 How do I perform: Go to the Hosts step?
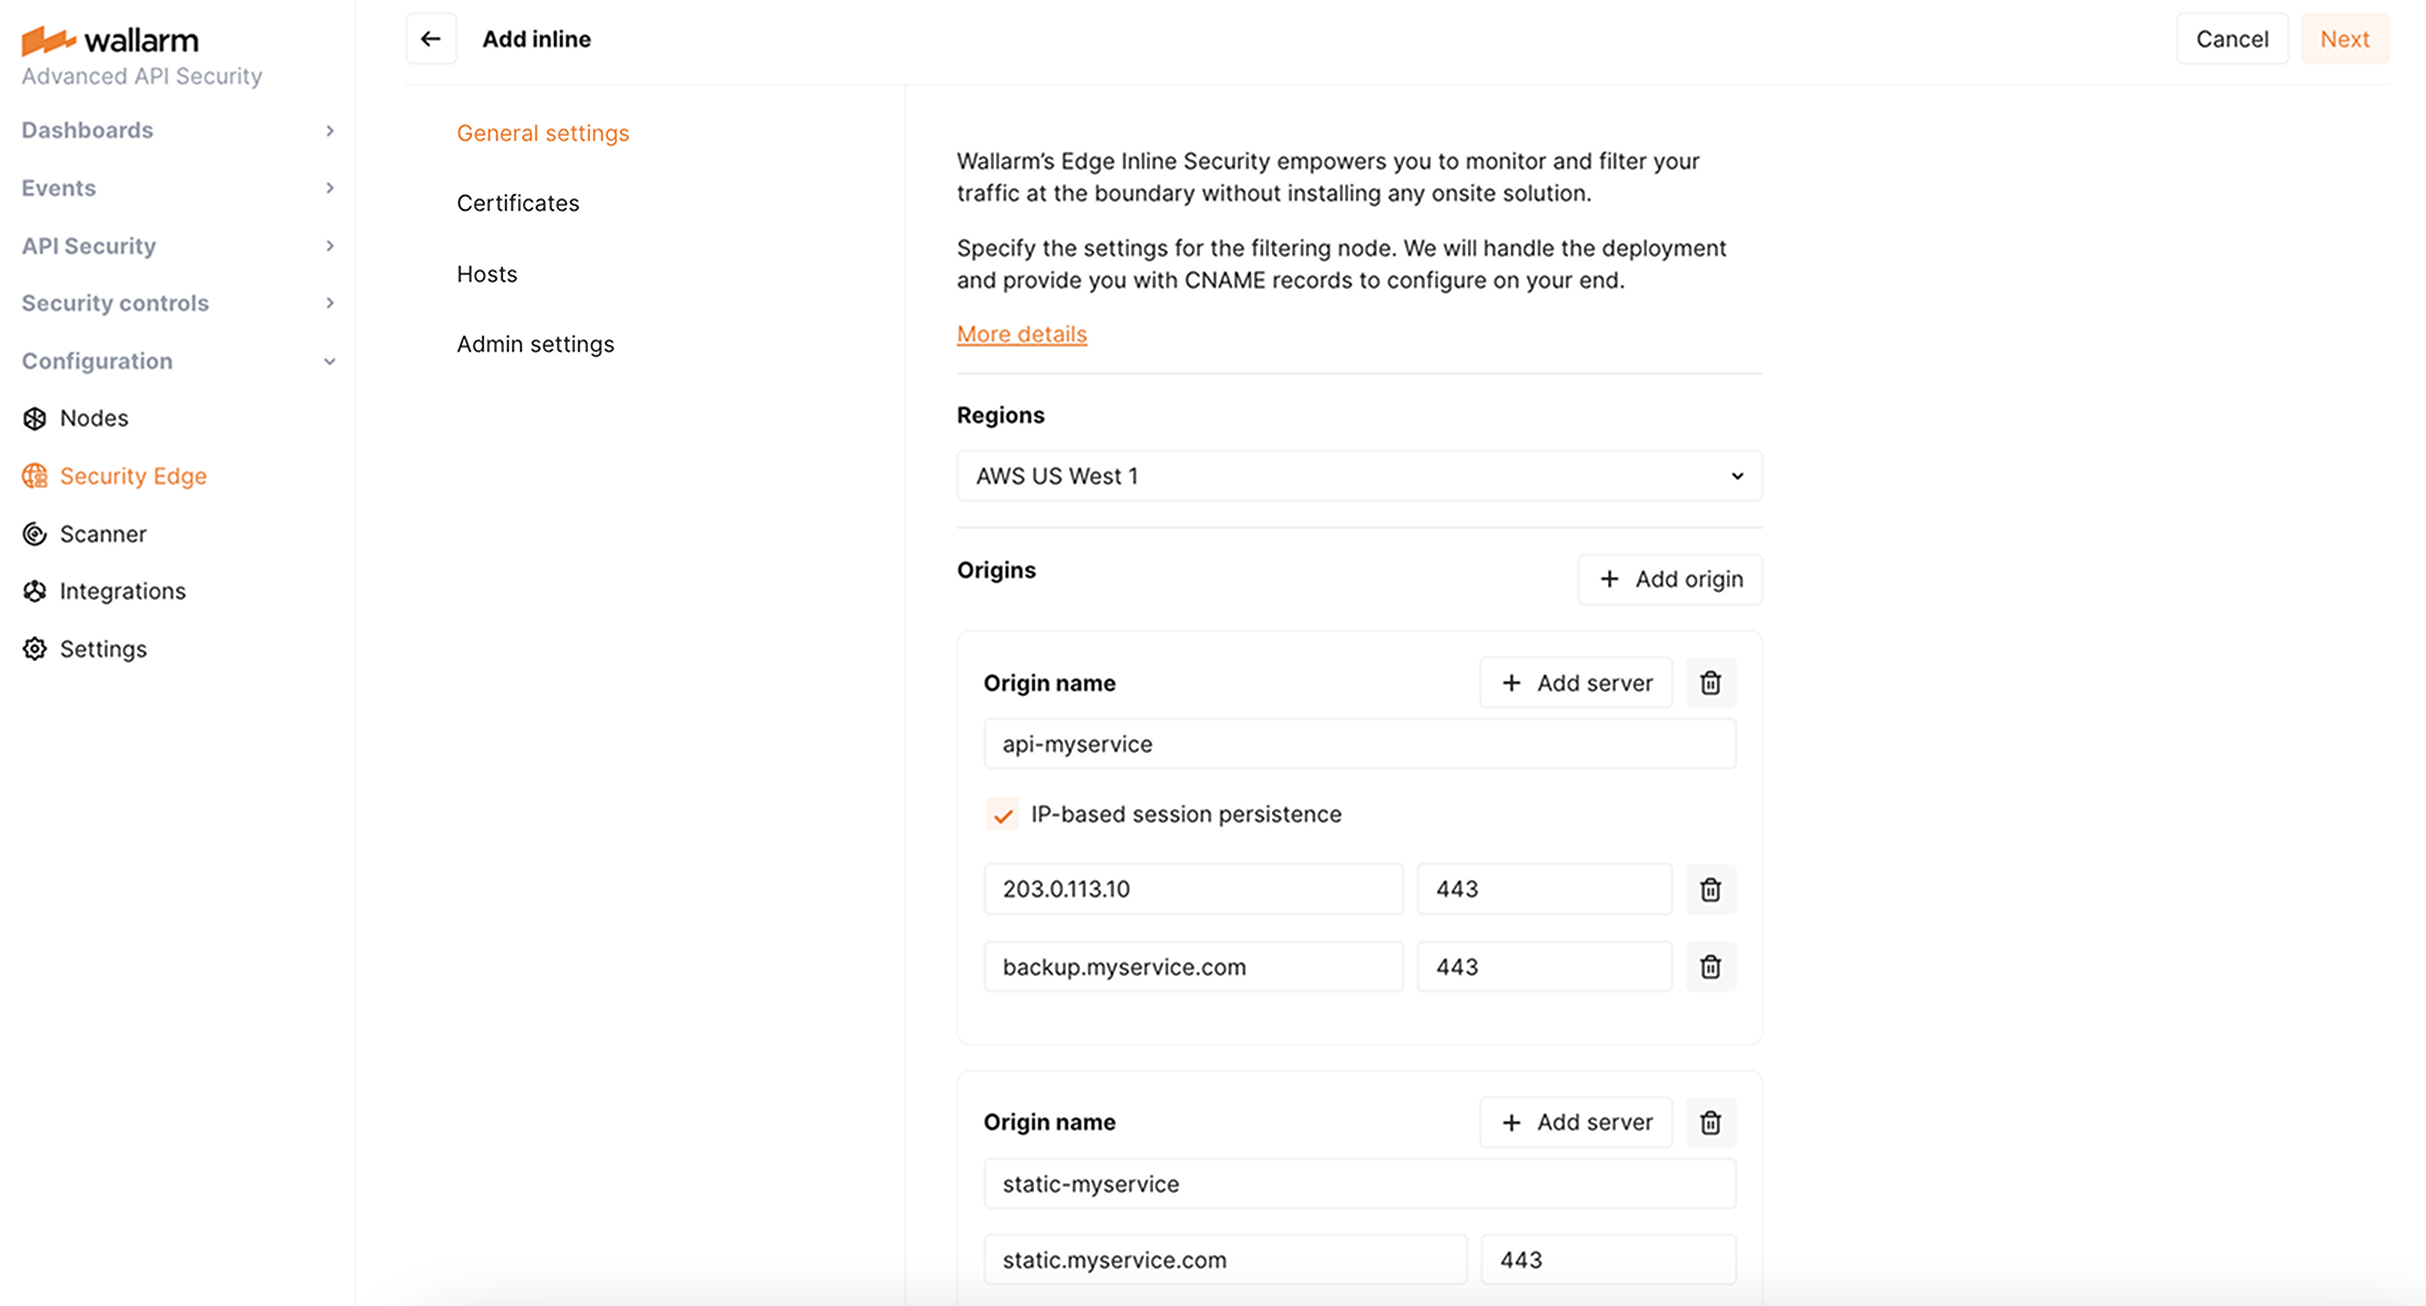[x=487, y=274]
